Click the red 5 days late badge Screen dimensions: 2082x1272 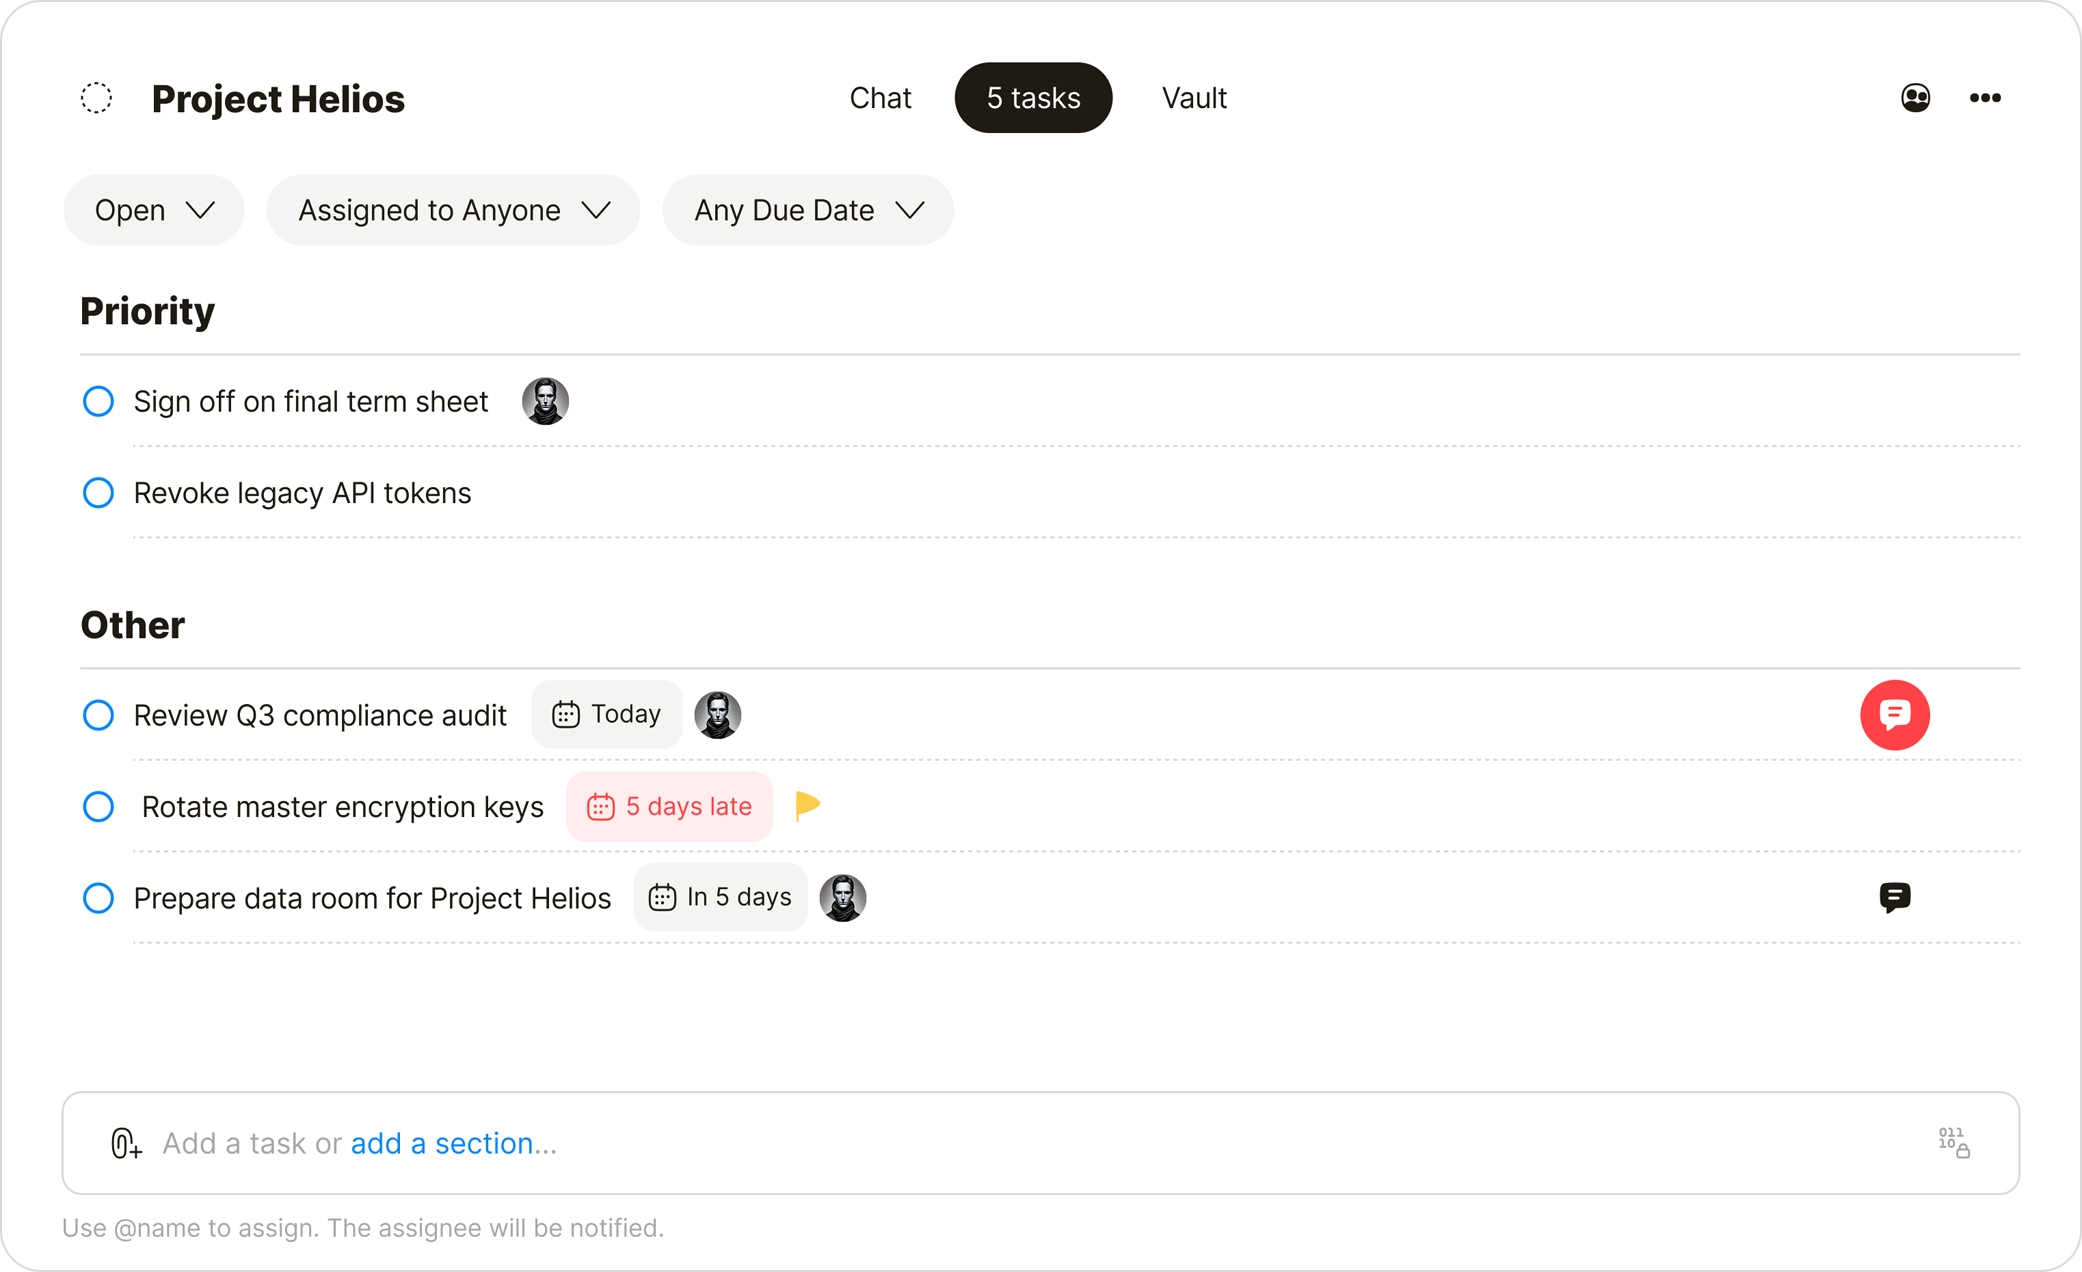668,805
